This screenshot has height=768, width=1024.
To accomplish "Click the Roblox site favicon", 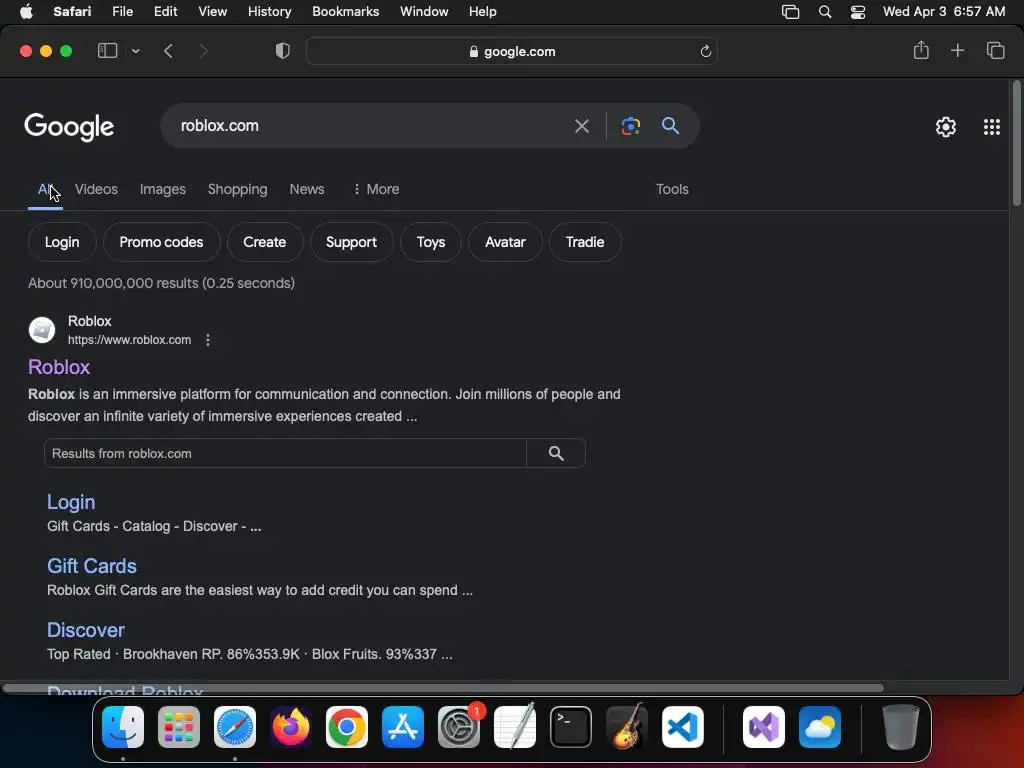I will pyautogui.click(x=42, y=330).
